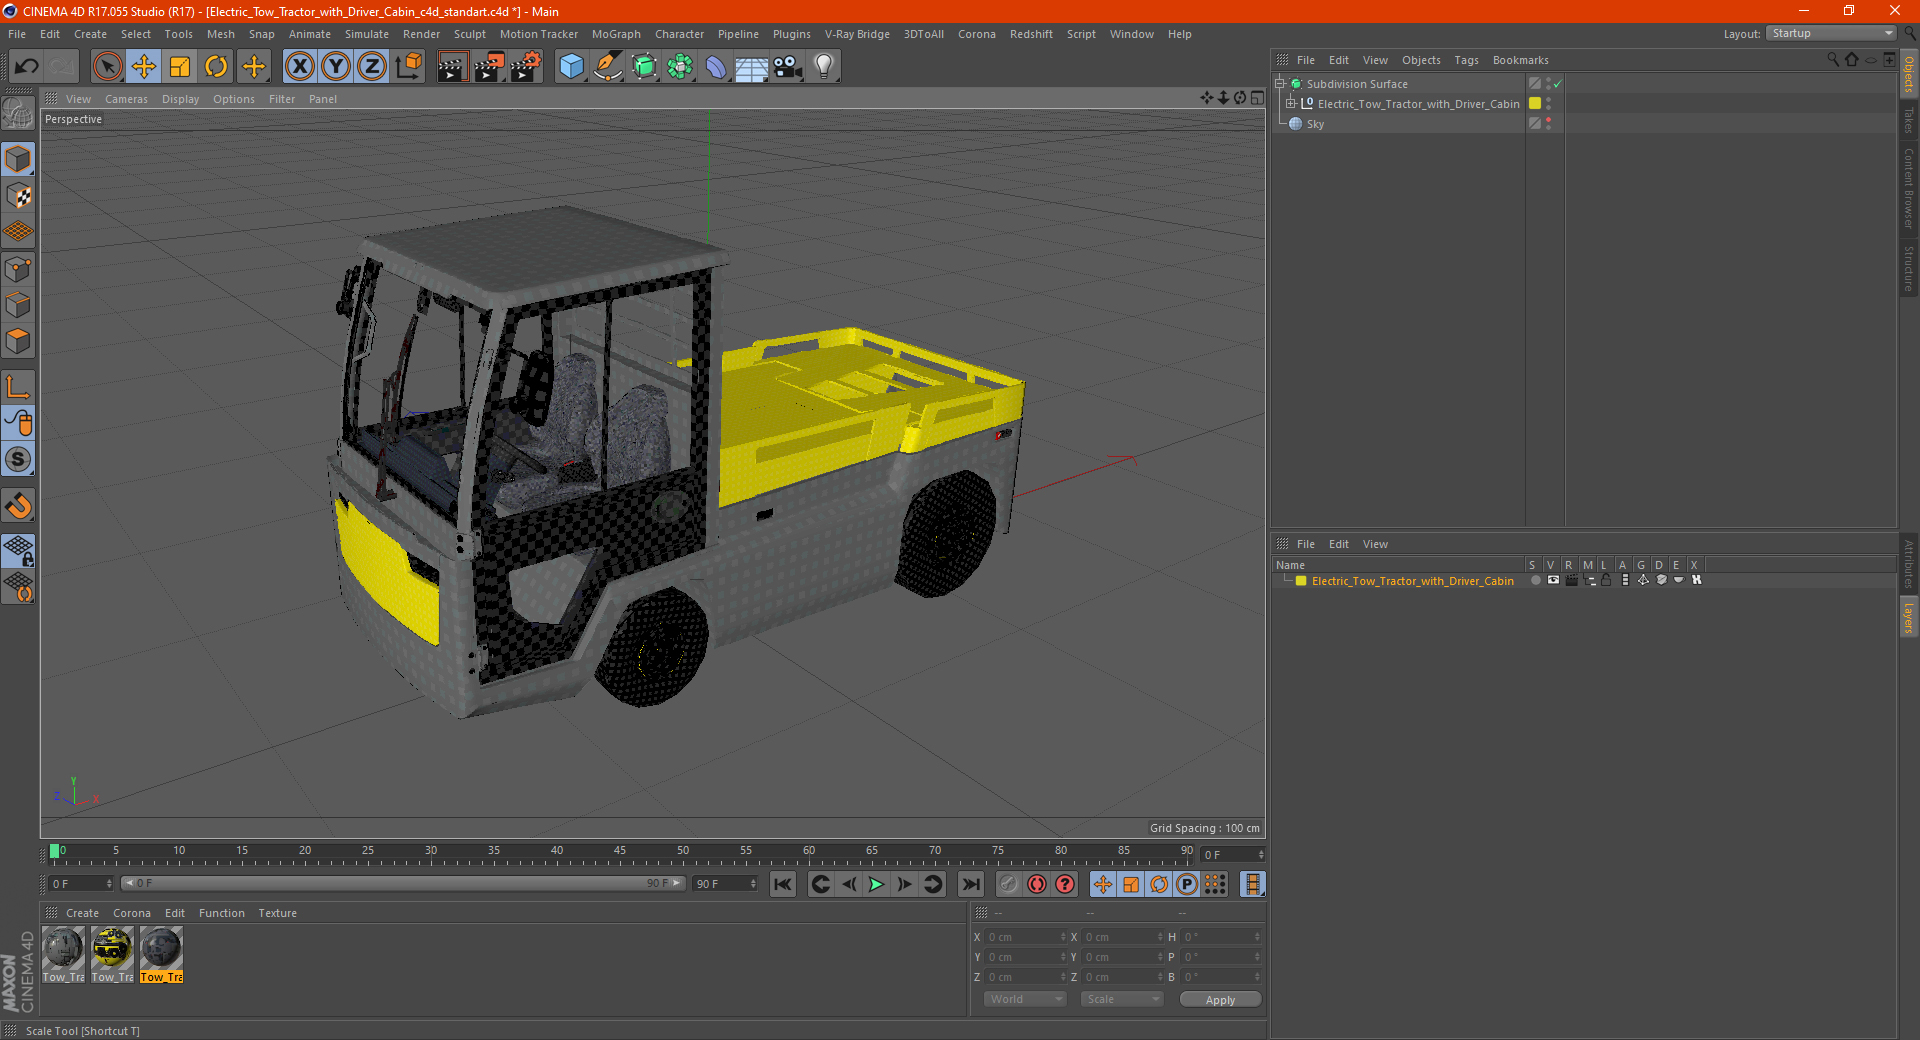
Task: Click the Apply button
Action: click(x=1220, y=1000)
